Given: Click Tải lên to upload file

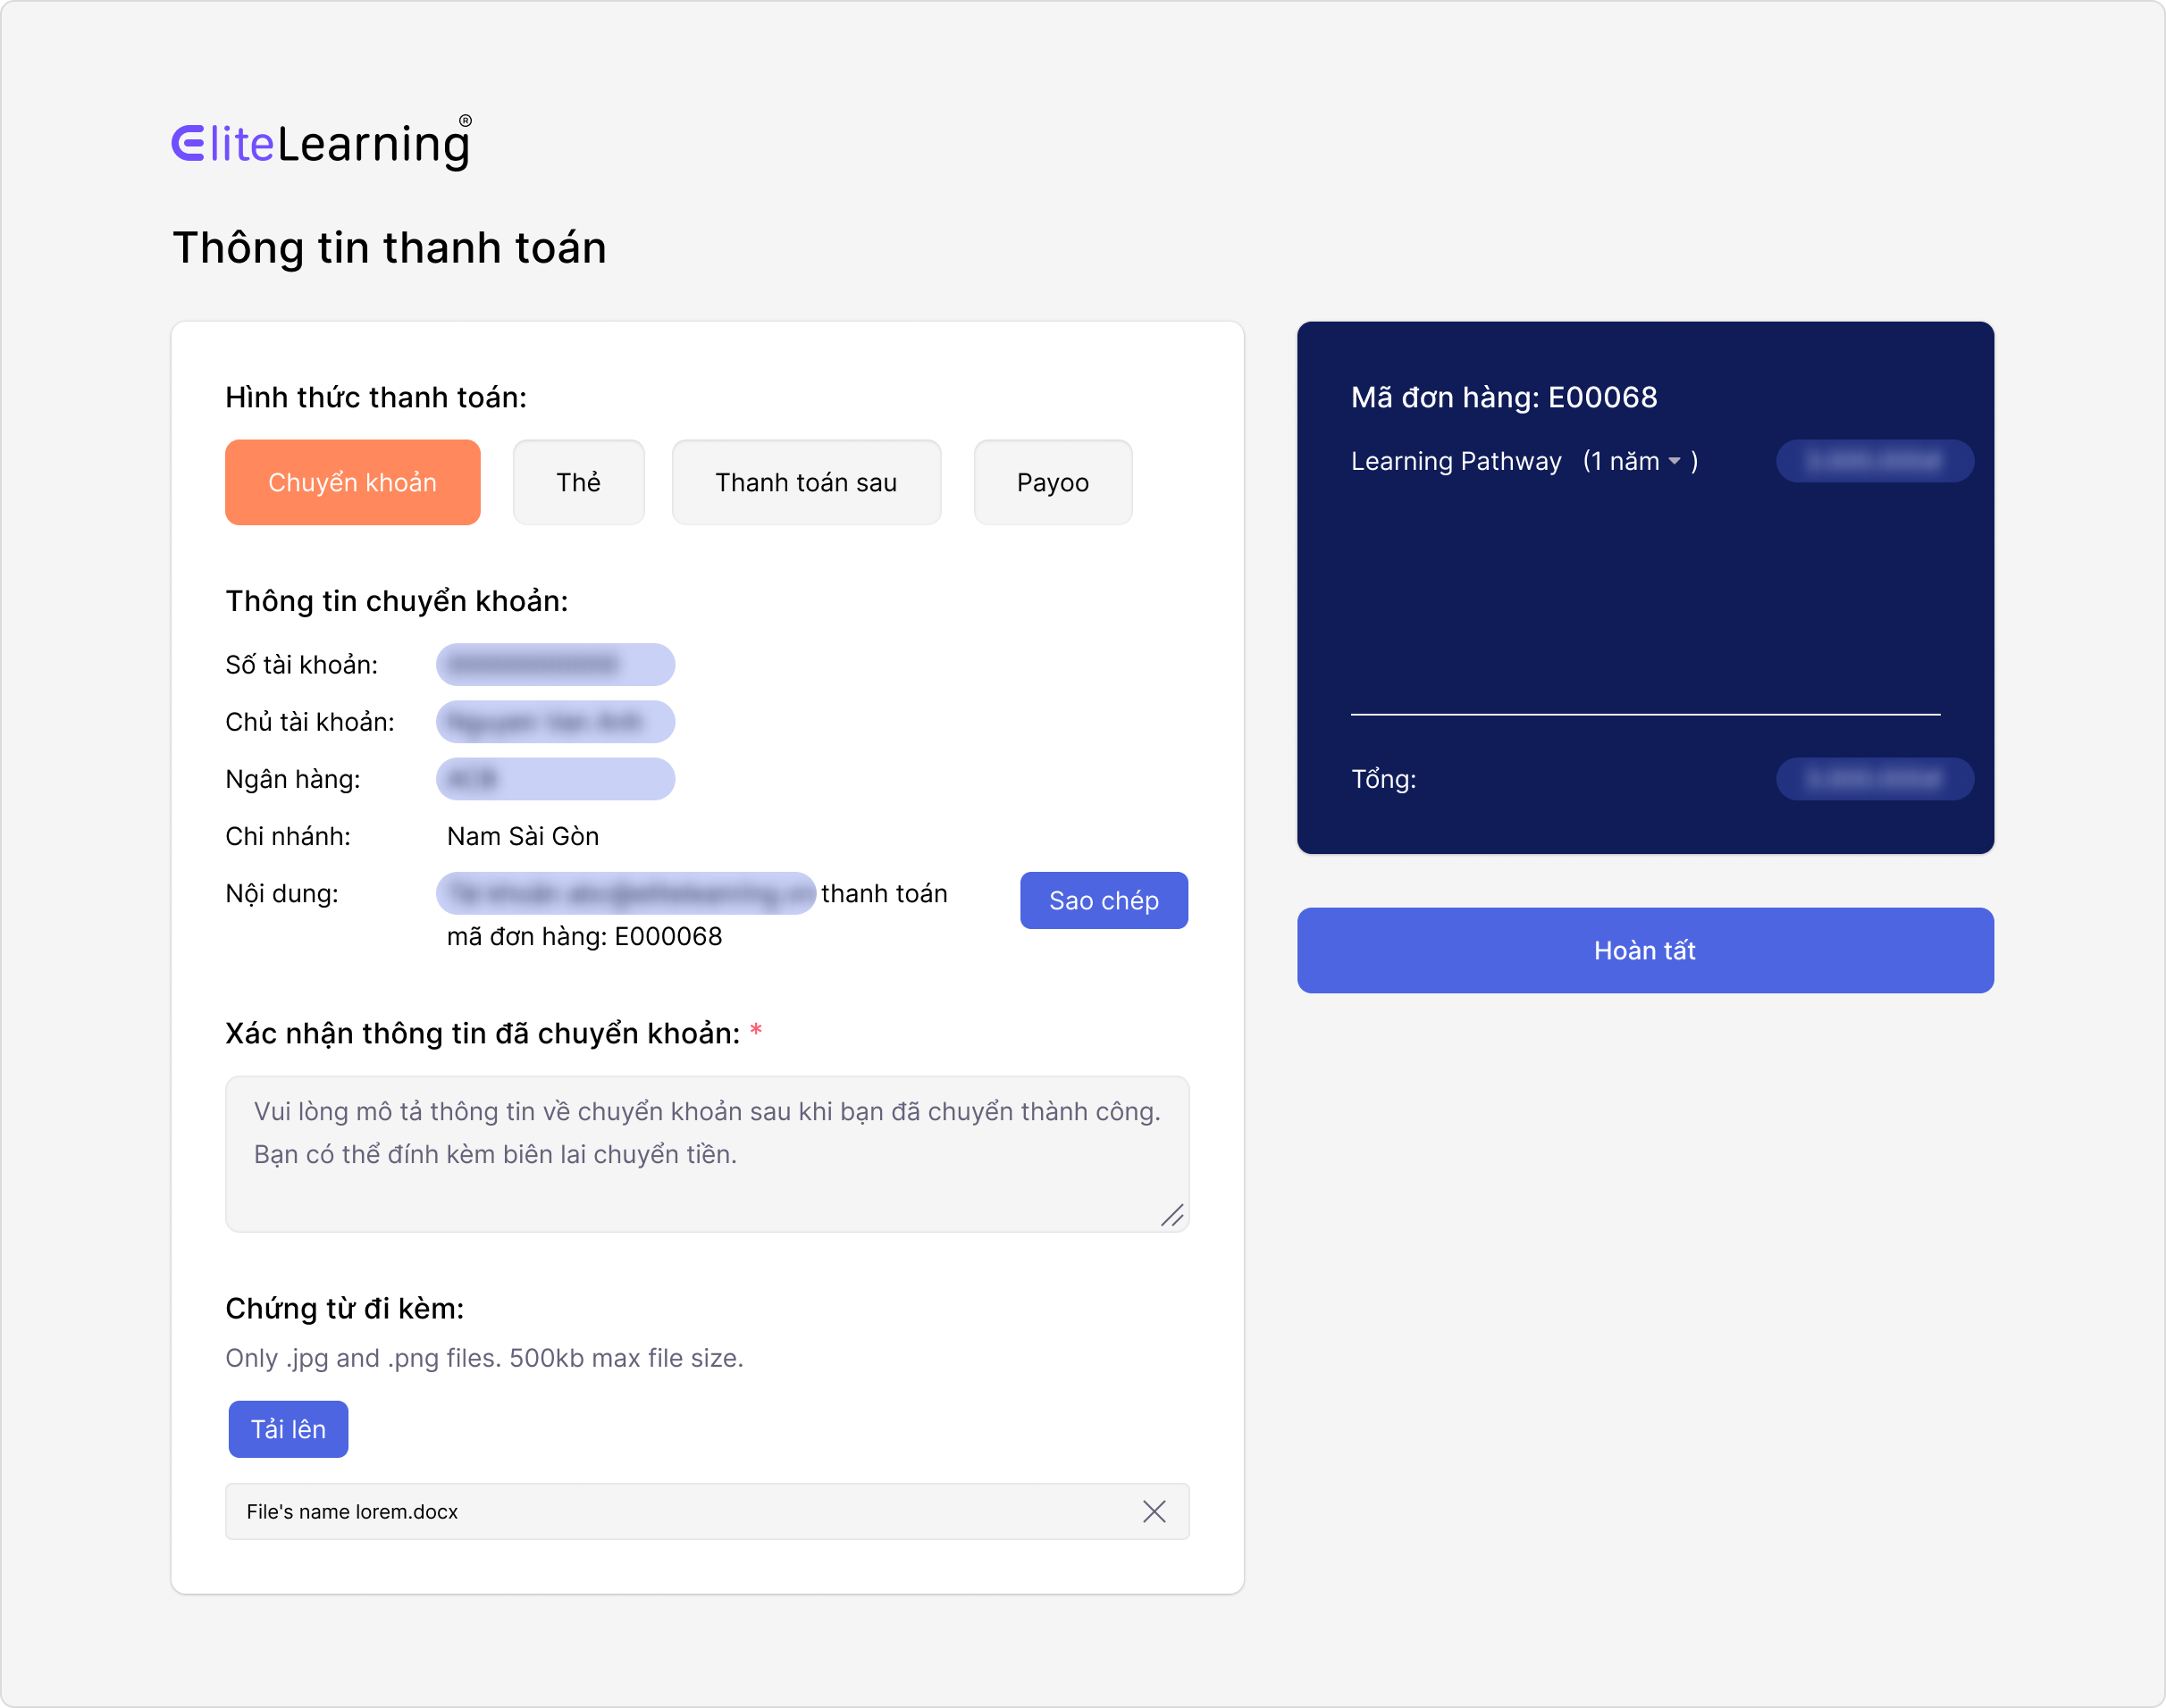Looking at the screenshot, I should (x=288, y=1429).
